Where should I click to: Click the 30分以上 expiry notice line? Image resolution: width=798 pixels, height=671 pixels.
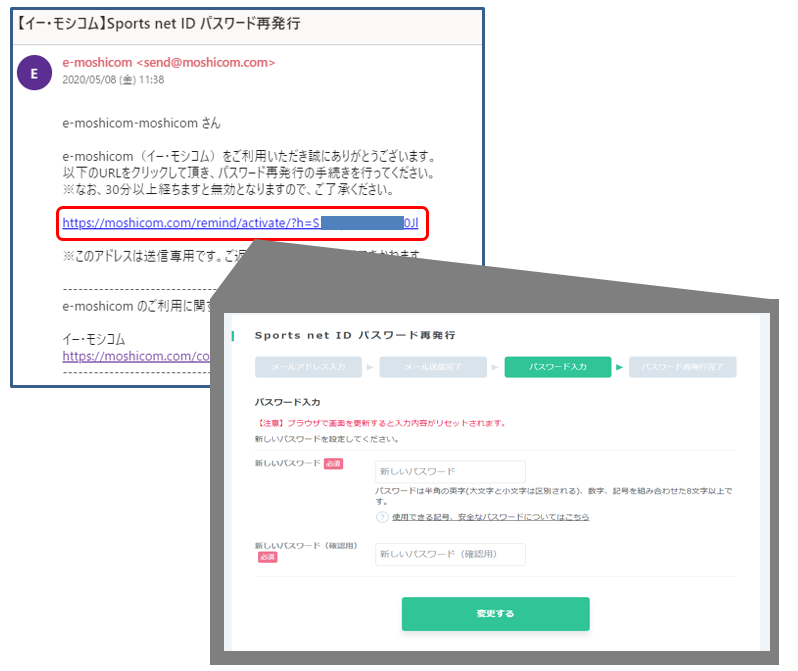(228, 190)
